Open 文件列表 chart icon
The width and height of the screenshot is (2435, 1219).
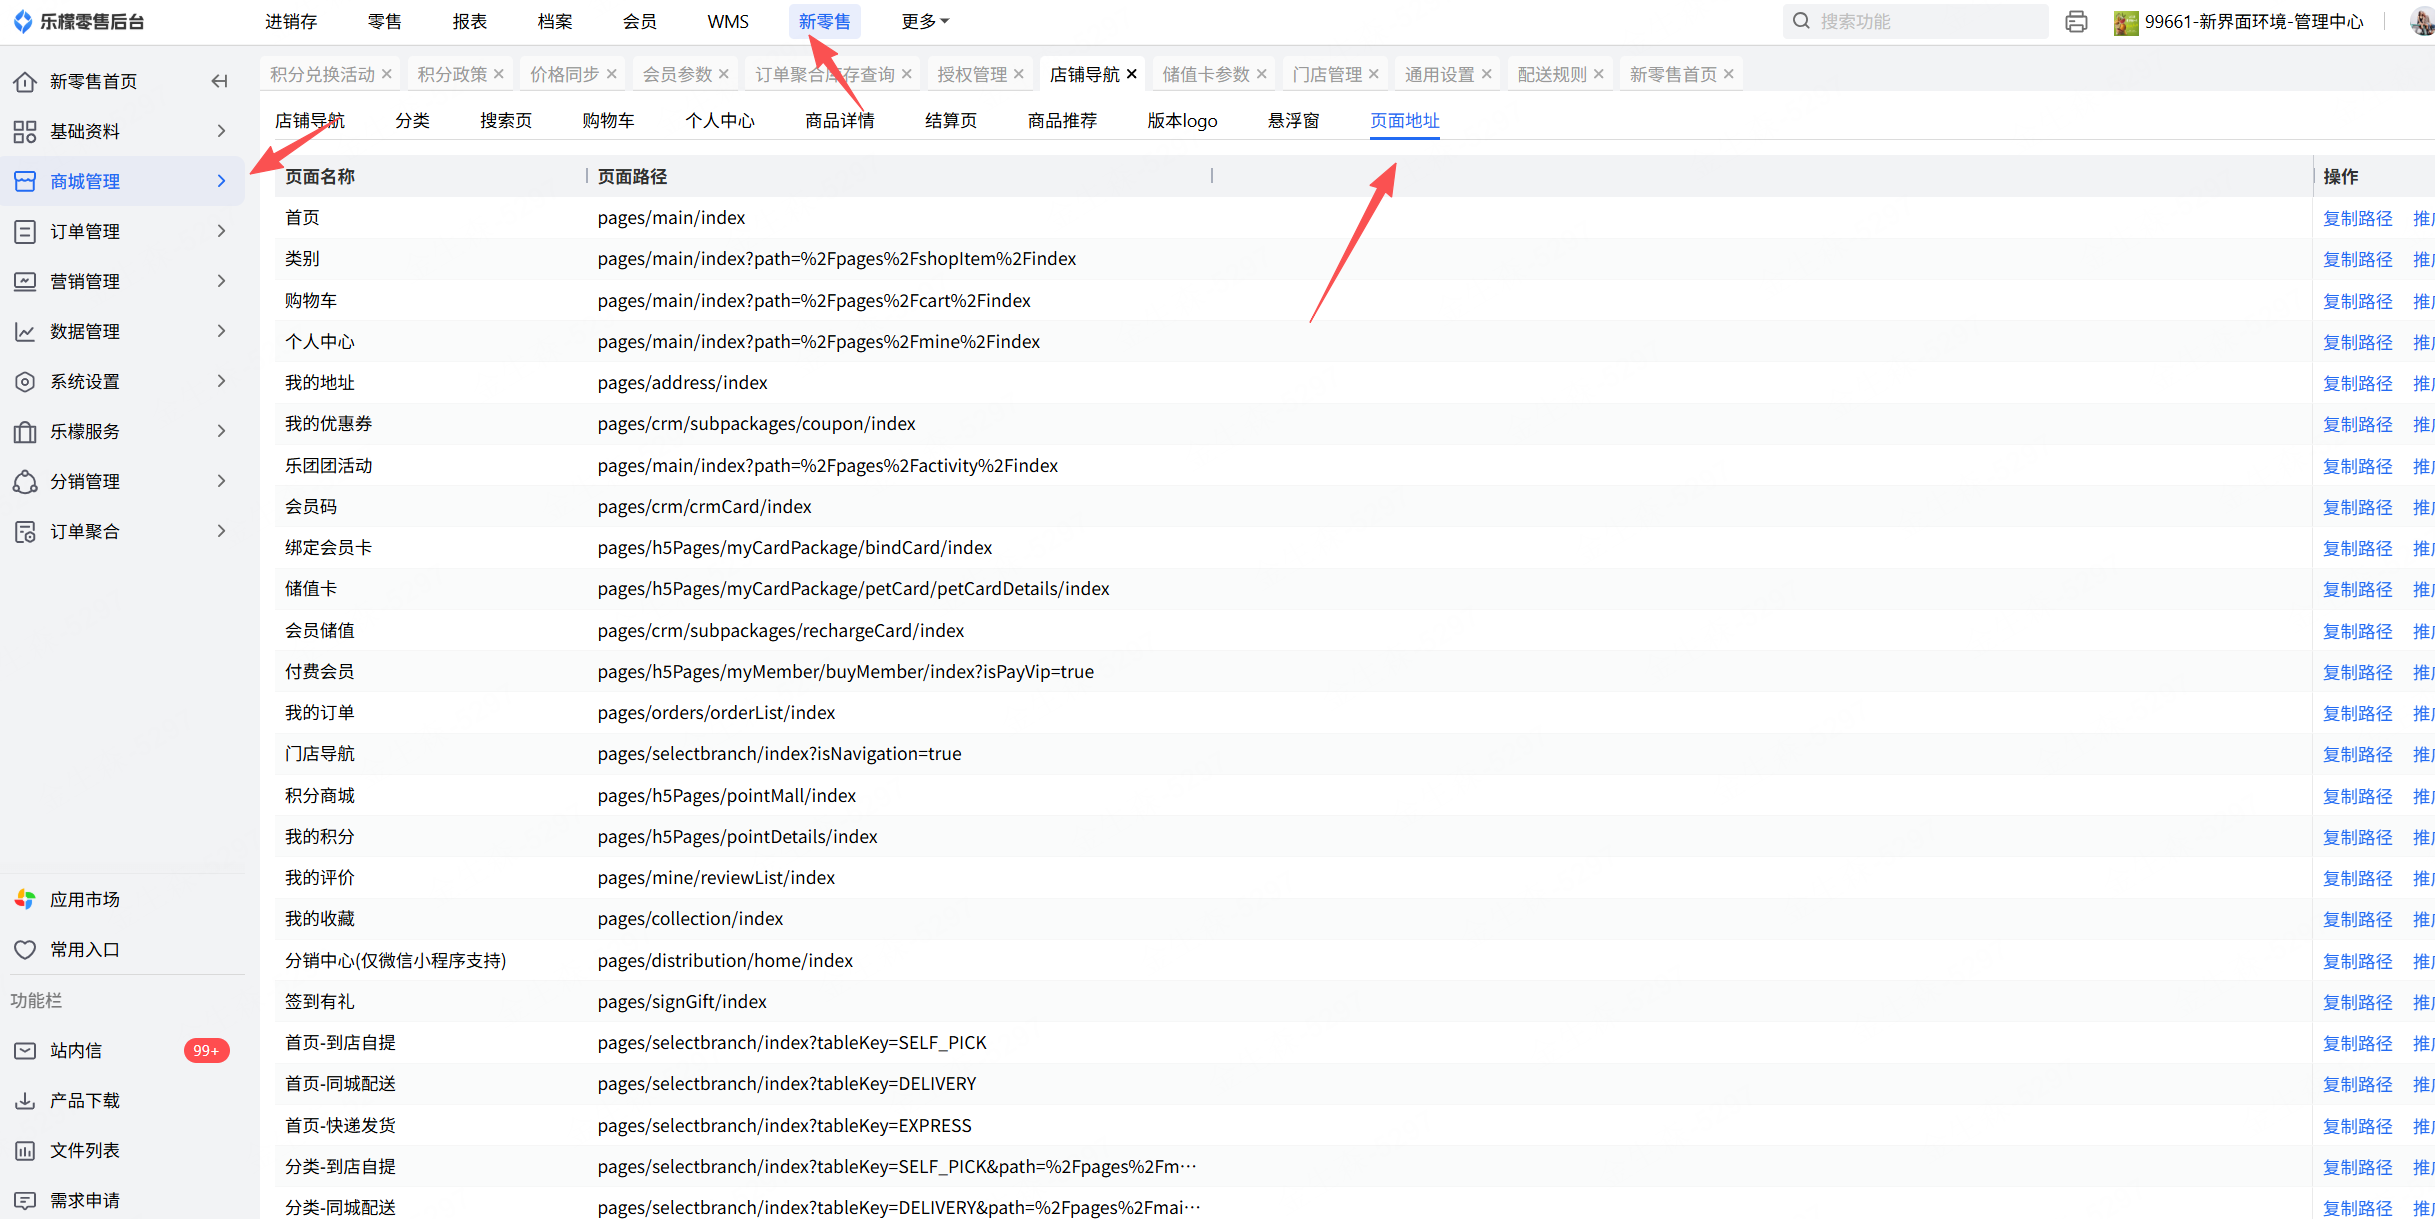(x=25, y=1150)
